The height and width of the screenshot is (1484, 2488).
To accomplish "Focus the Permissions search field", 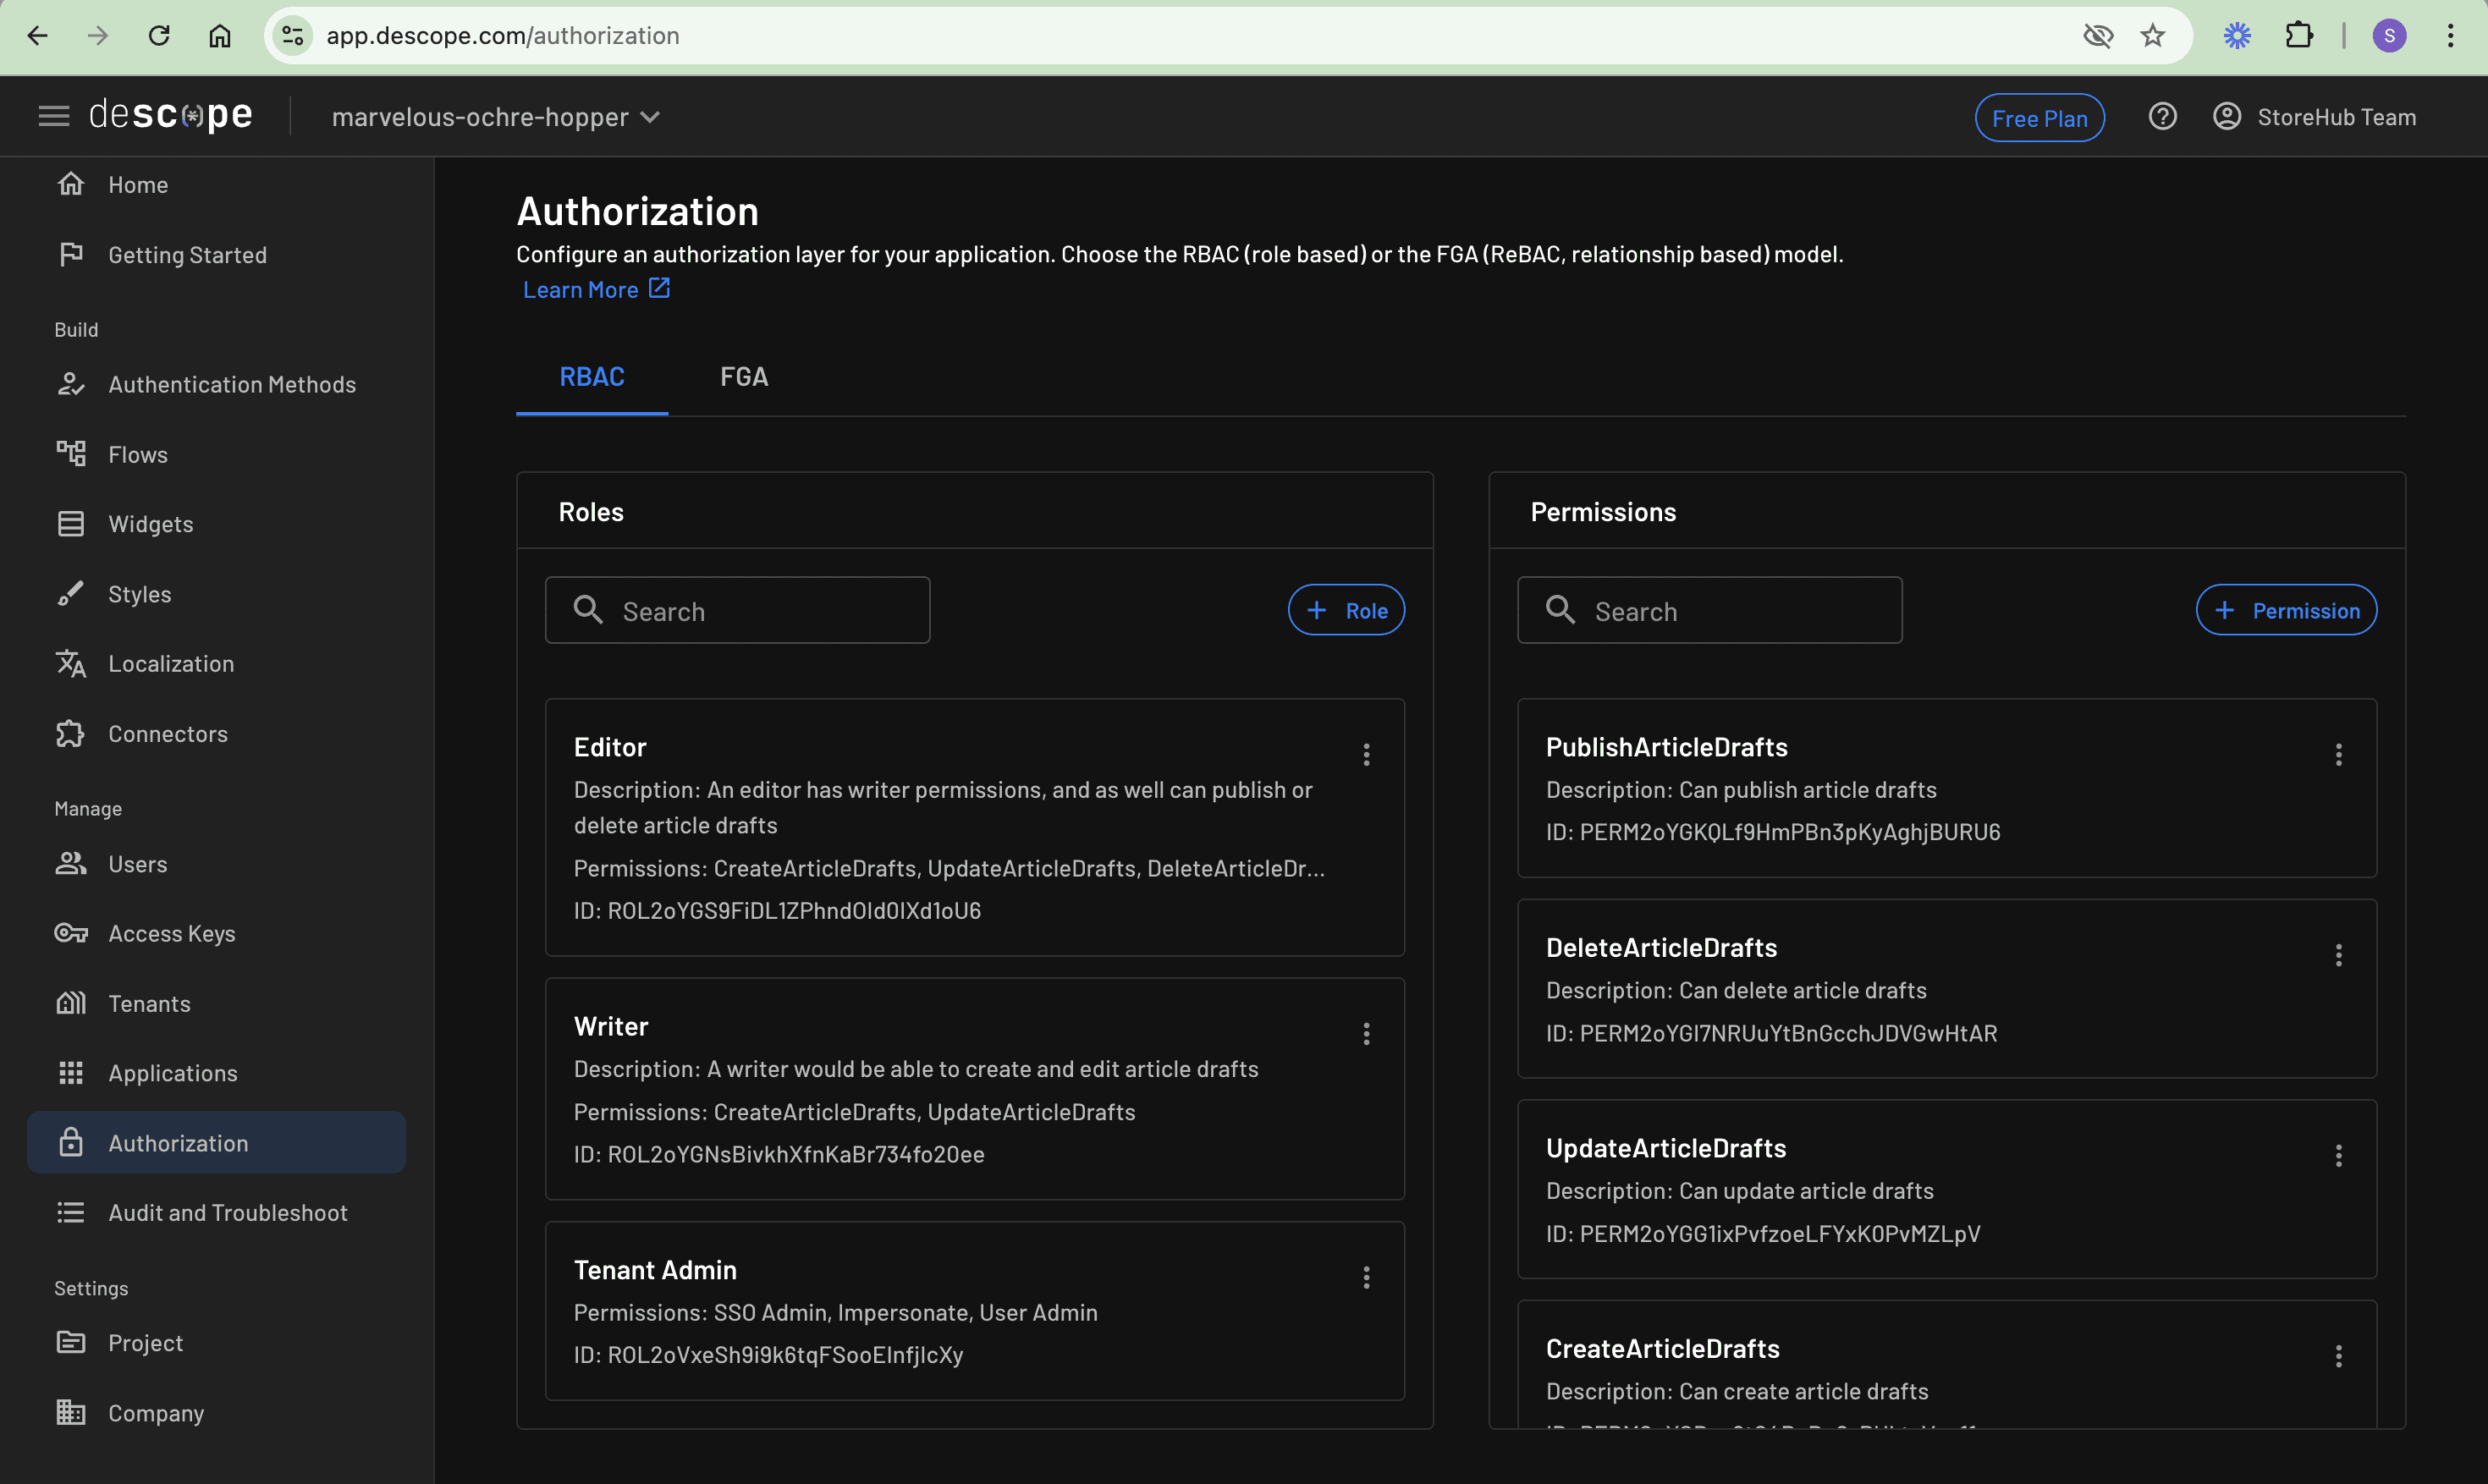I will pyautogui.click(x=1710, y=611).
